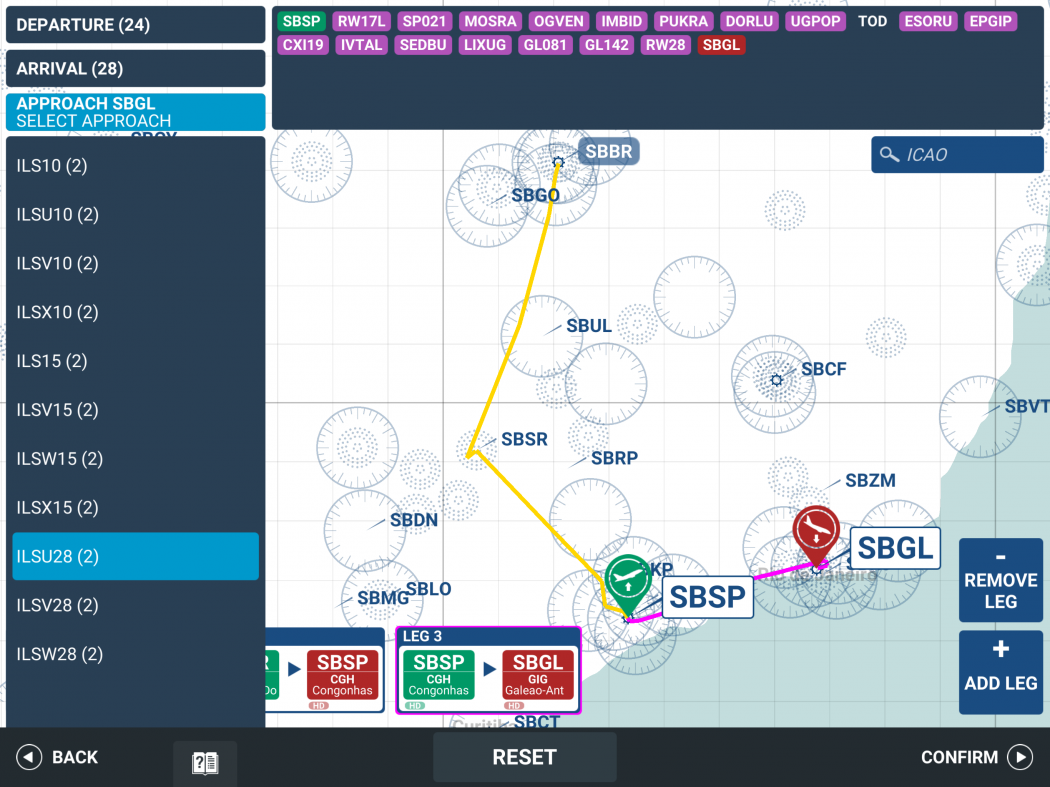The image size is (1050, 787).
Task: Toggle the SBGL red waypoint chip
Action: (x=721, y=44)
